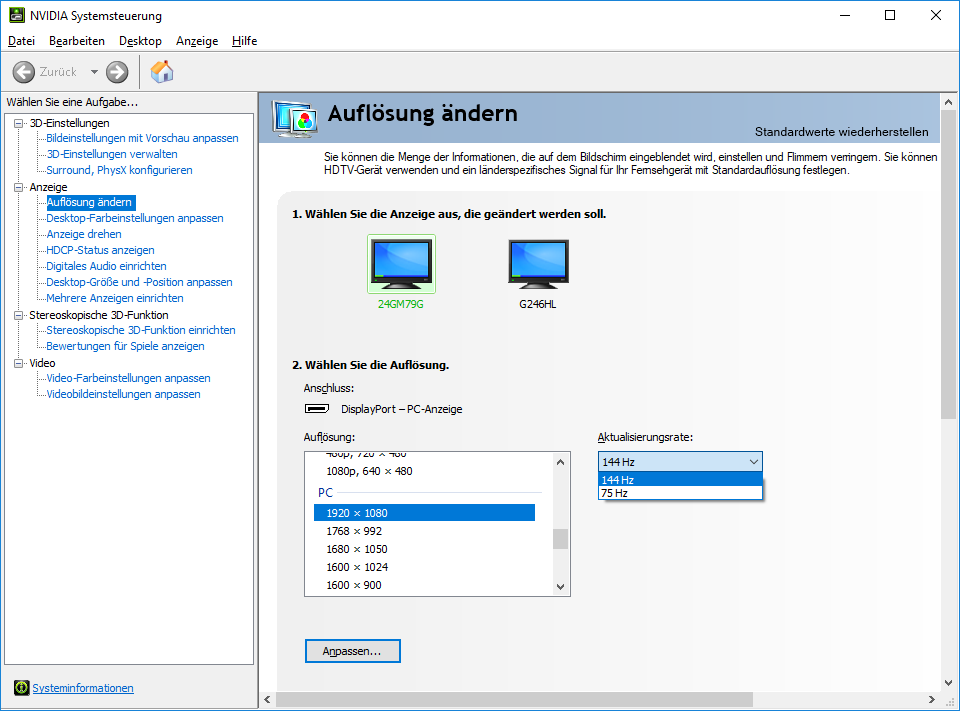This screenshot has width=961, height=711.
Task: Select the 24GM79G monitor icon
Action: click(401, 264)
